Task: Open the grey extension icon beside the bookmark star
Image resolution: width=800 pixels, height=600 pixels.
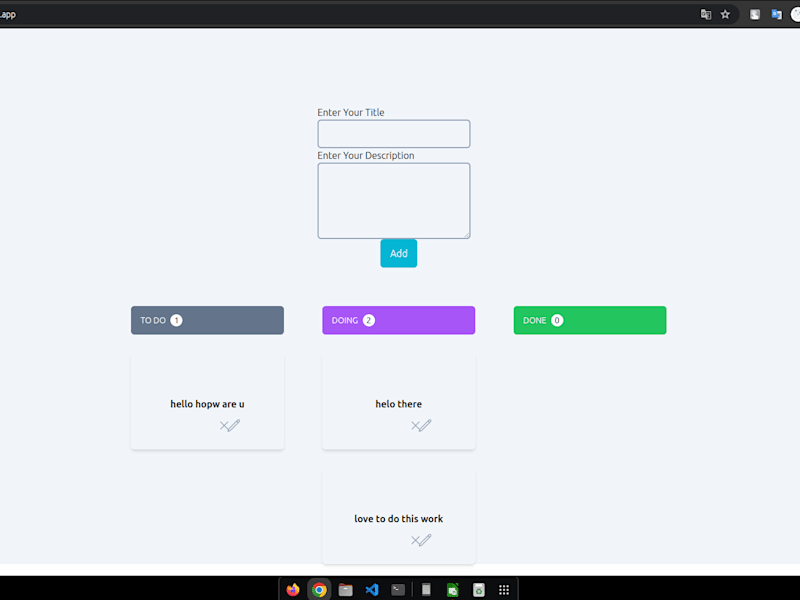Action: [x=755, y=14]
